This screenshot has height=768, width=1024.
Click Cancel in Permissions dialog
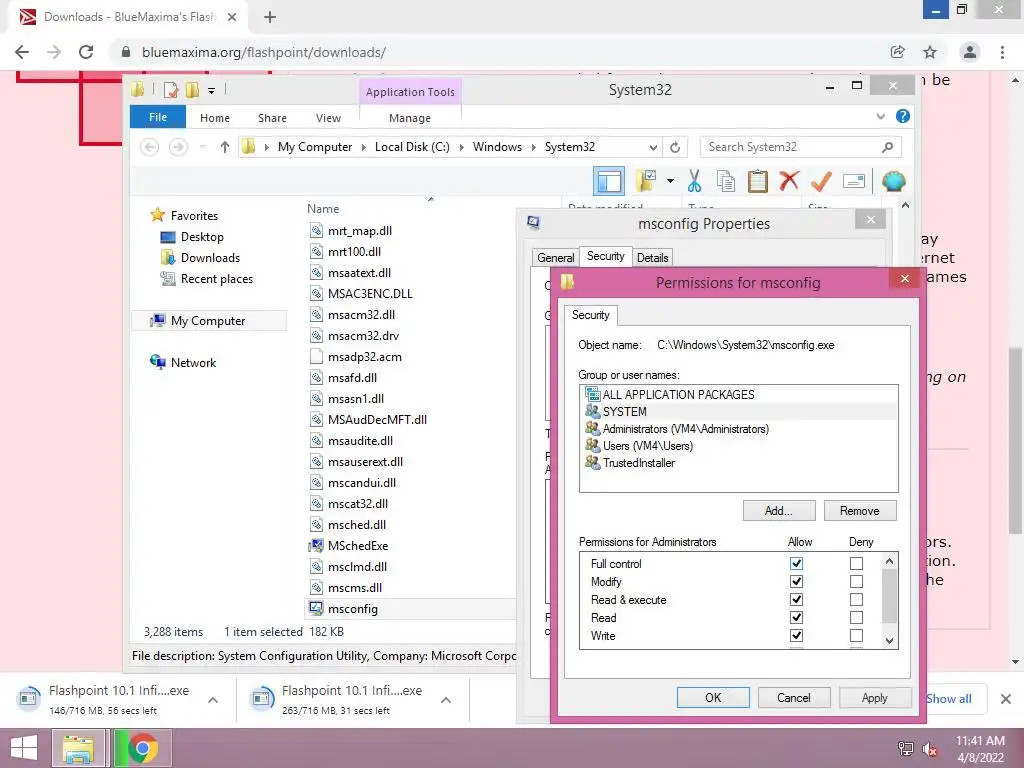coord(793,697)
